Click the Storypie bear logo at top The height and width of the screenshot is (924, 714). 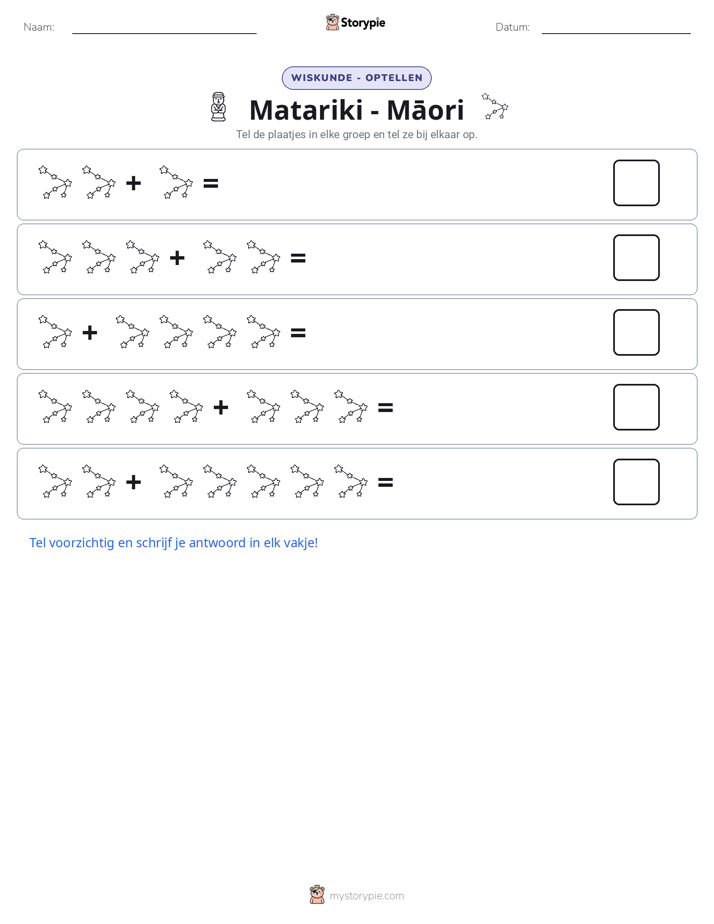pos(332,22)
